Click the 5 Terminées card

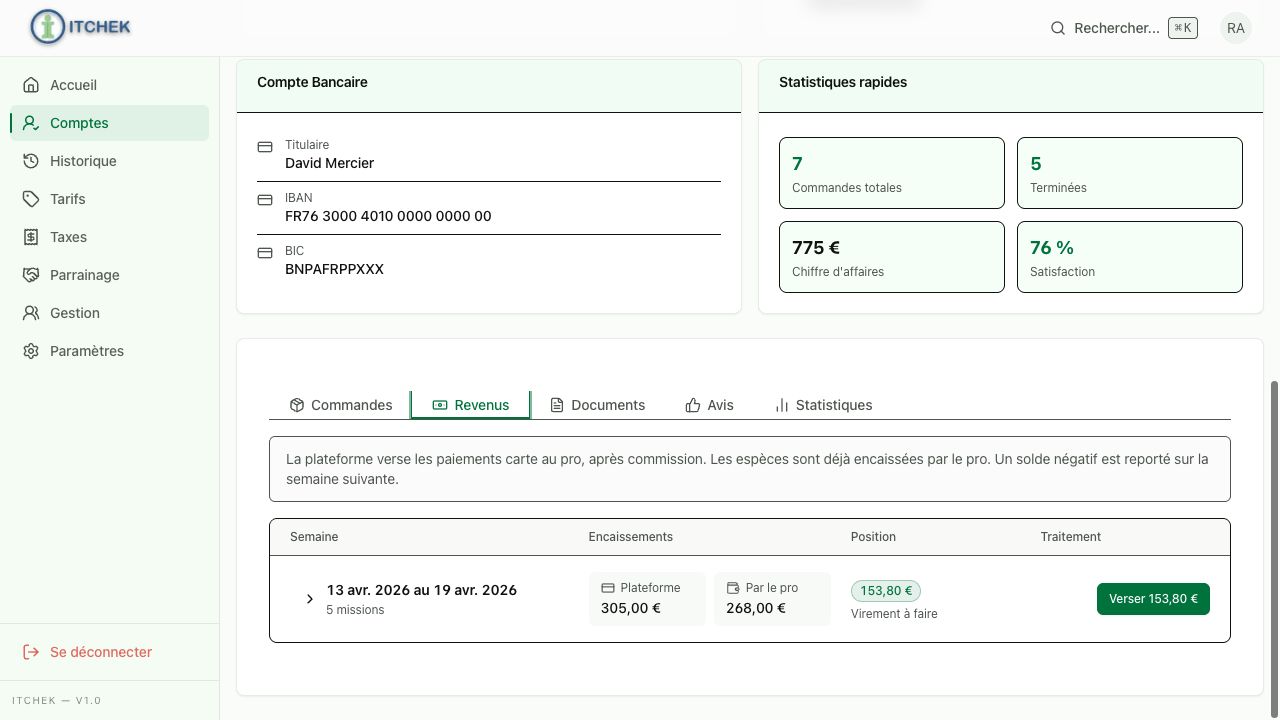[1130, 173]
